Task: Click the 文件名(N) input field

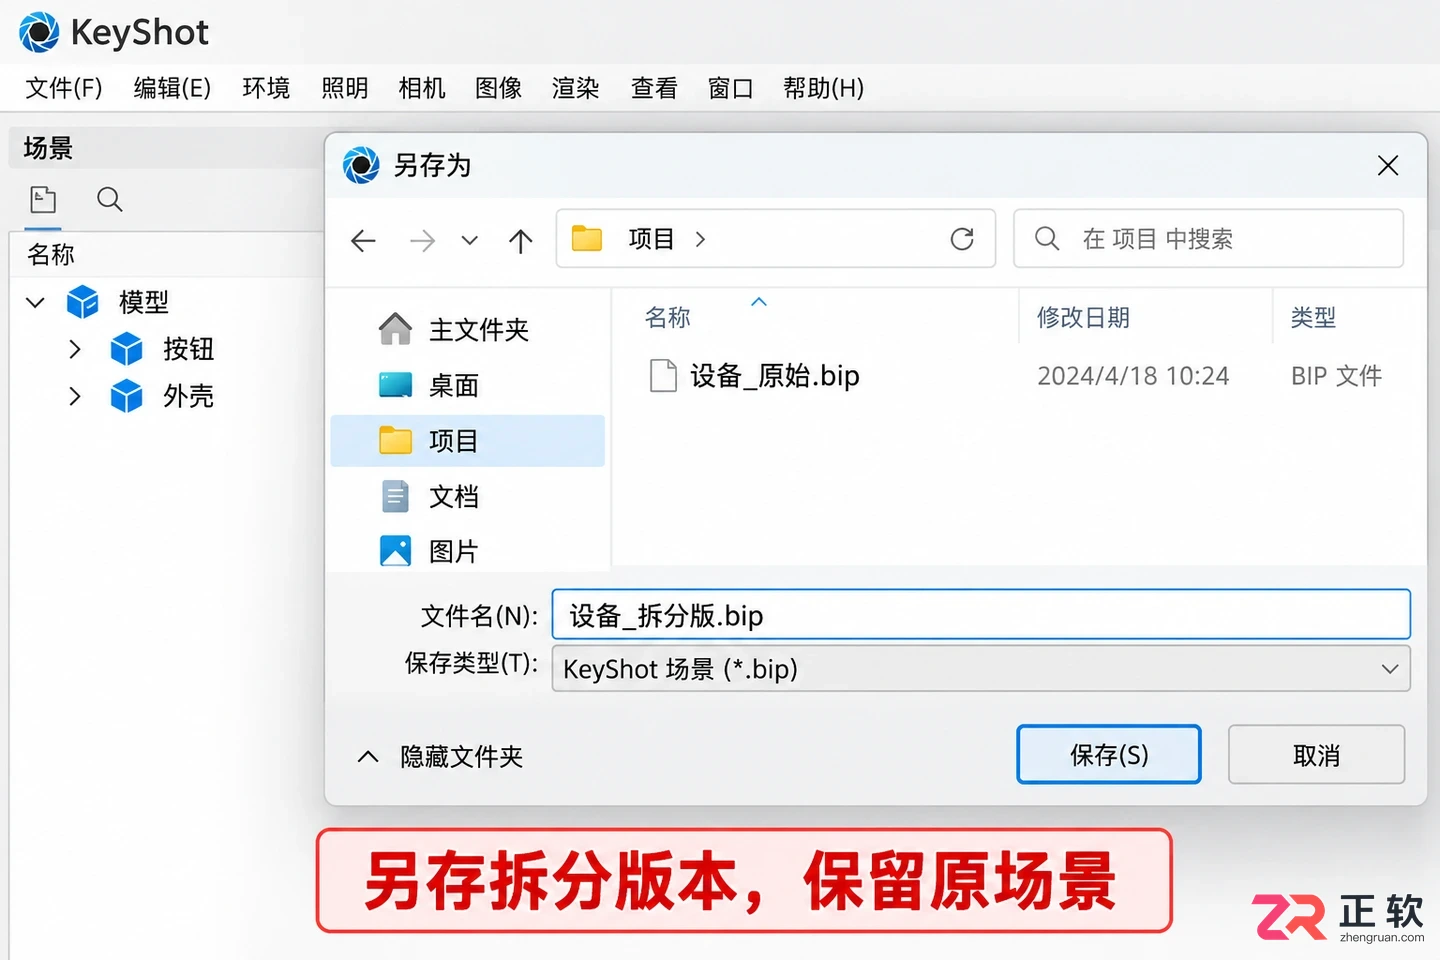Action: [x=981, y=615]
